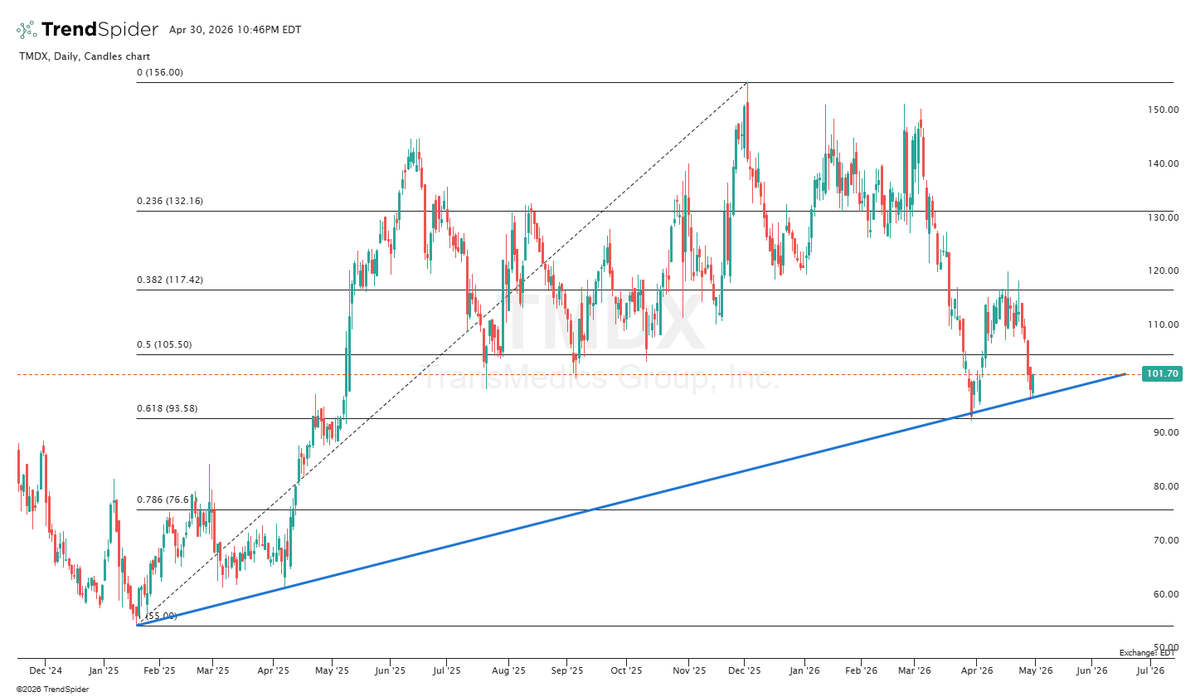This screenshot has width=1200, height=697.
Task: Click the Apr '26 date label
Action: [976, 672]
